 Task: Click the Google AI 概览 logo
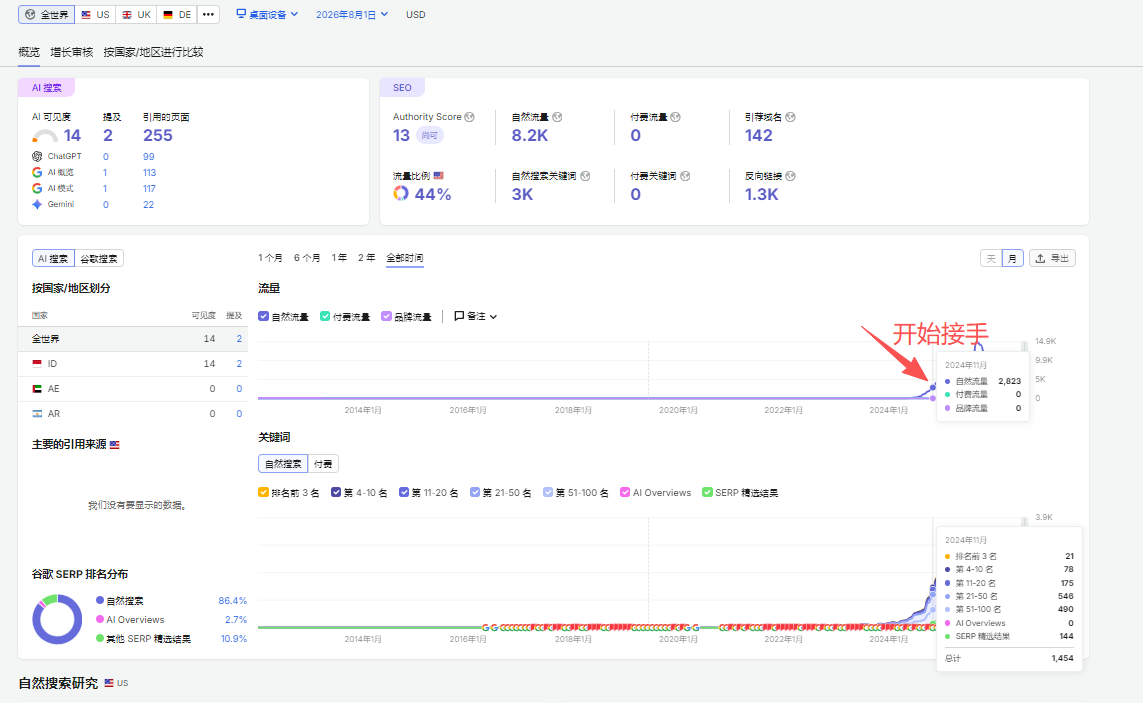(37, 172)
